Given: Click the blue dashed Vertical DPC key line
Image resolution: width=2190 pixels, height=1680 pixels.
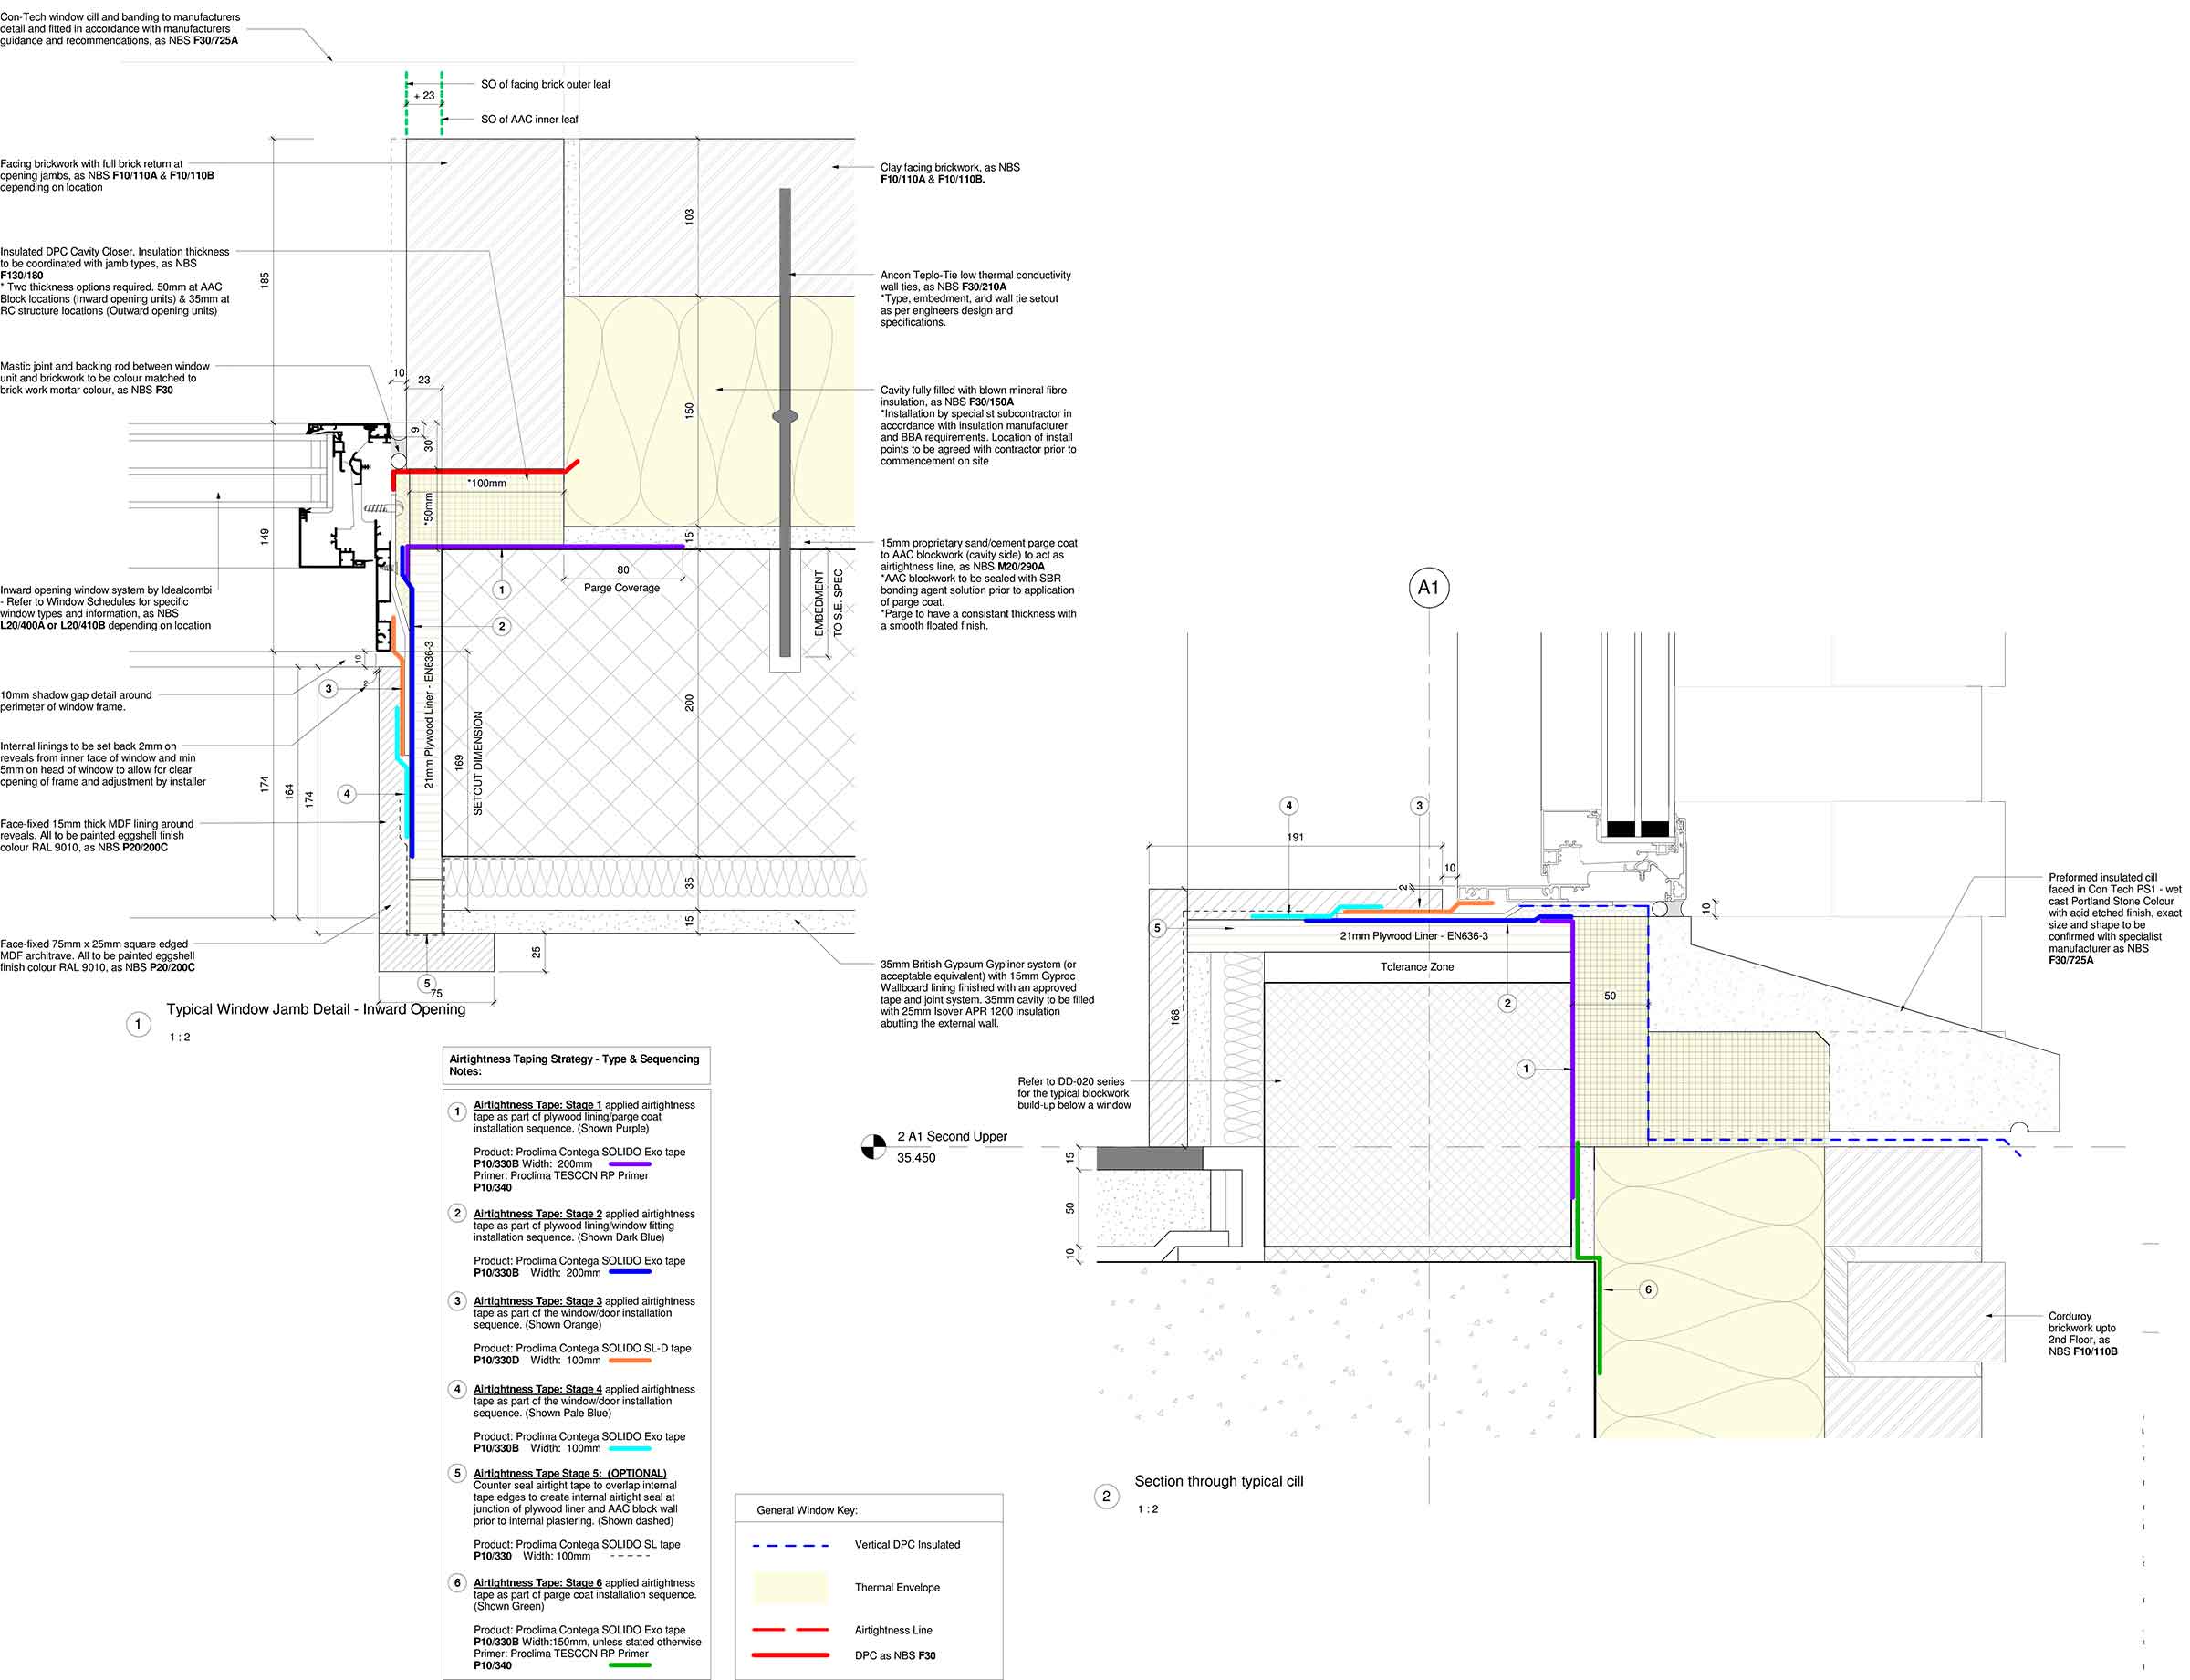Looking at the screenshot, I should 790,1545.
